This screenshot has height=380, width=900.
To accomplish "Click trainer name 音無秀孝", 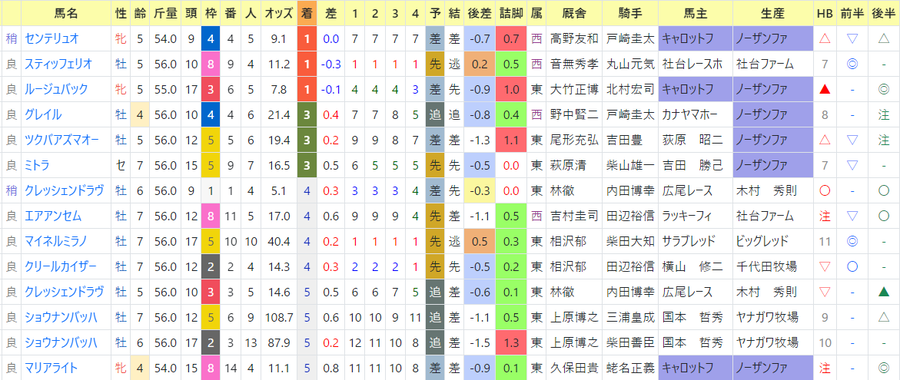I will pyautogui.click(x=574, y=64).
